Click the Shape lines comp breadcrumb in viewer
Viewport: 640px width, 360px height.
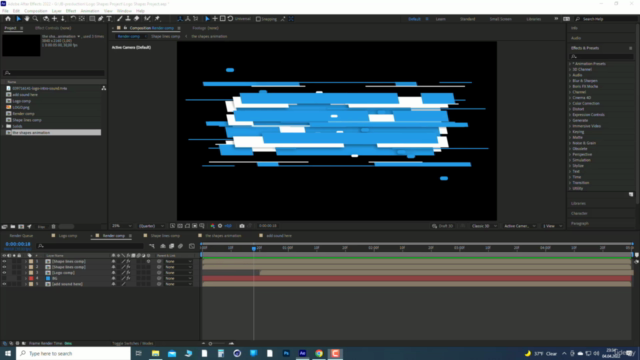coord(165,36)
